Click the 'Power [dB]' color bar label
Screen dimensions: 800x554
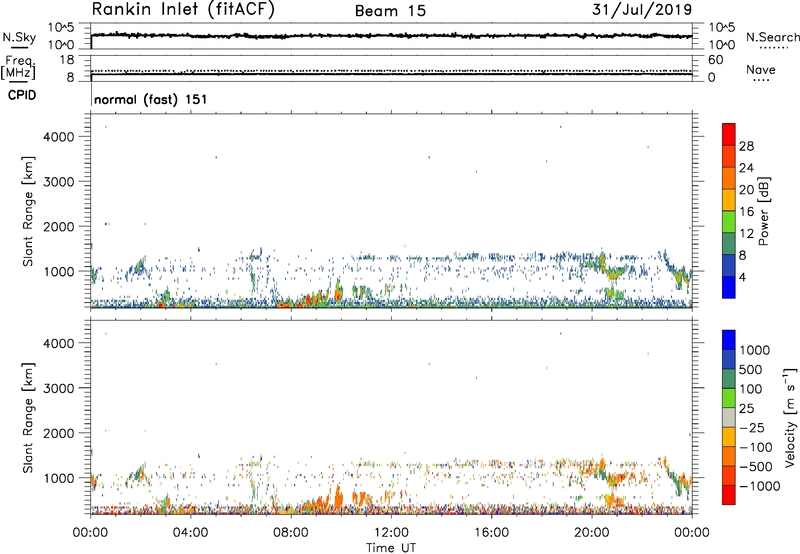(x=763, y=211)
